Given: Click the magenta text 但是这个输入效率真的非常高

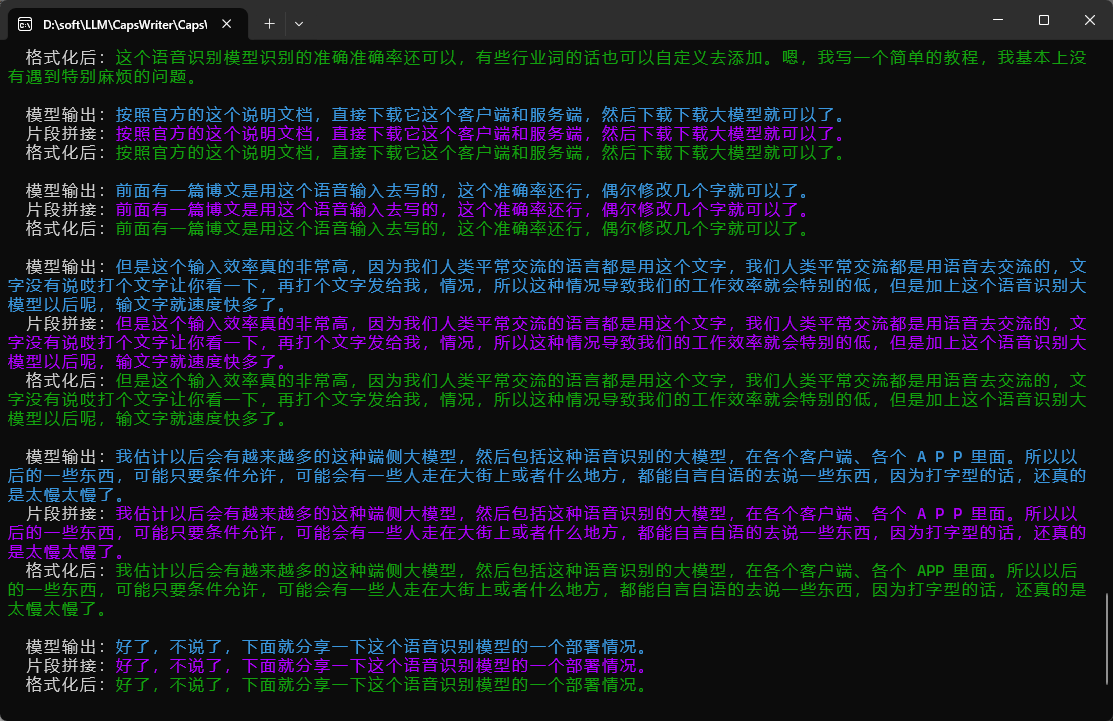Looking at the screenshot, I should (232, 324).
